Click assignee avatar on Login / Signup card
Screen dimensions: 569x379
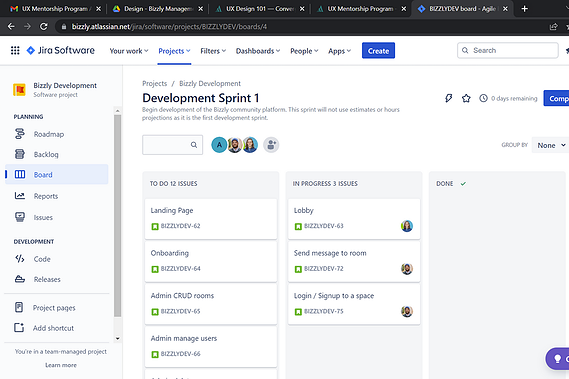[407, 311]
